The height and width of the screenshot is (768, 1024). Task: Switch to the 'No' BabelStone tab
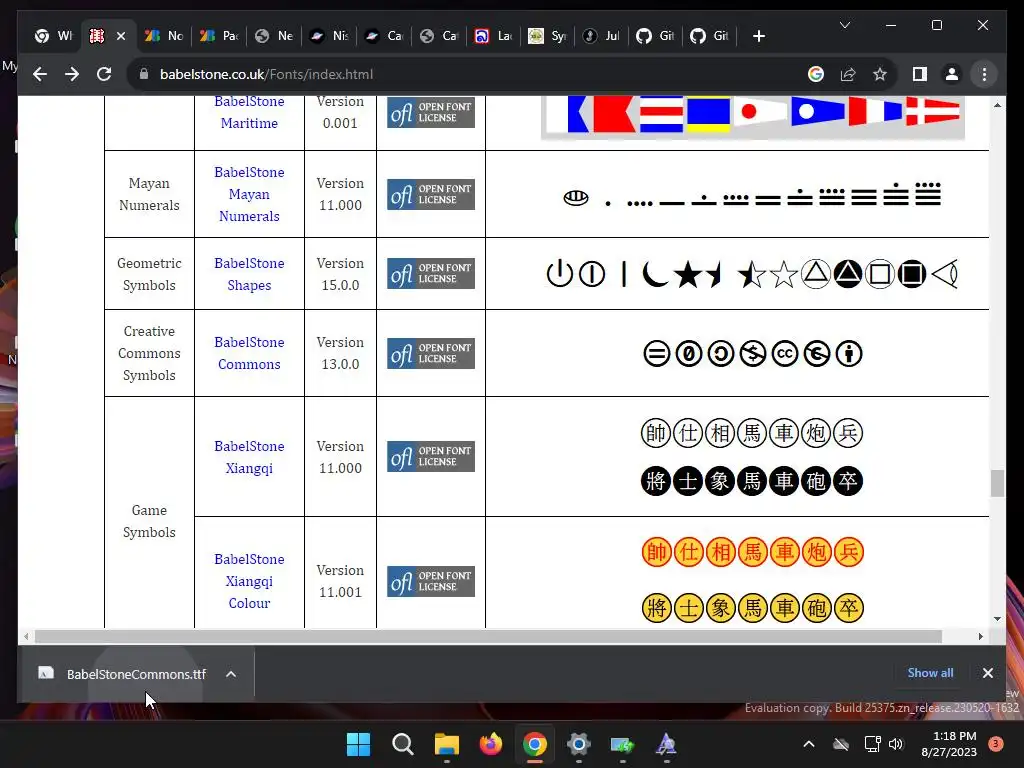pyautogui.click(x=164, y=36)
